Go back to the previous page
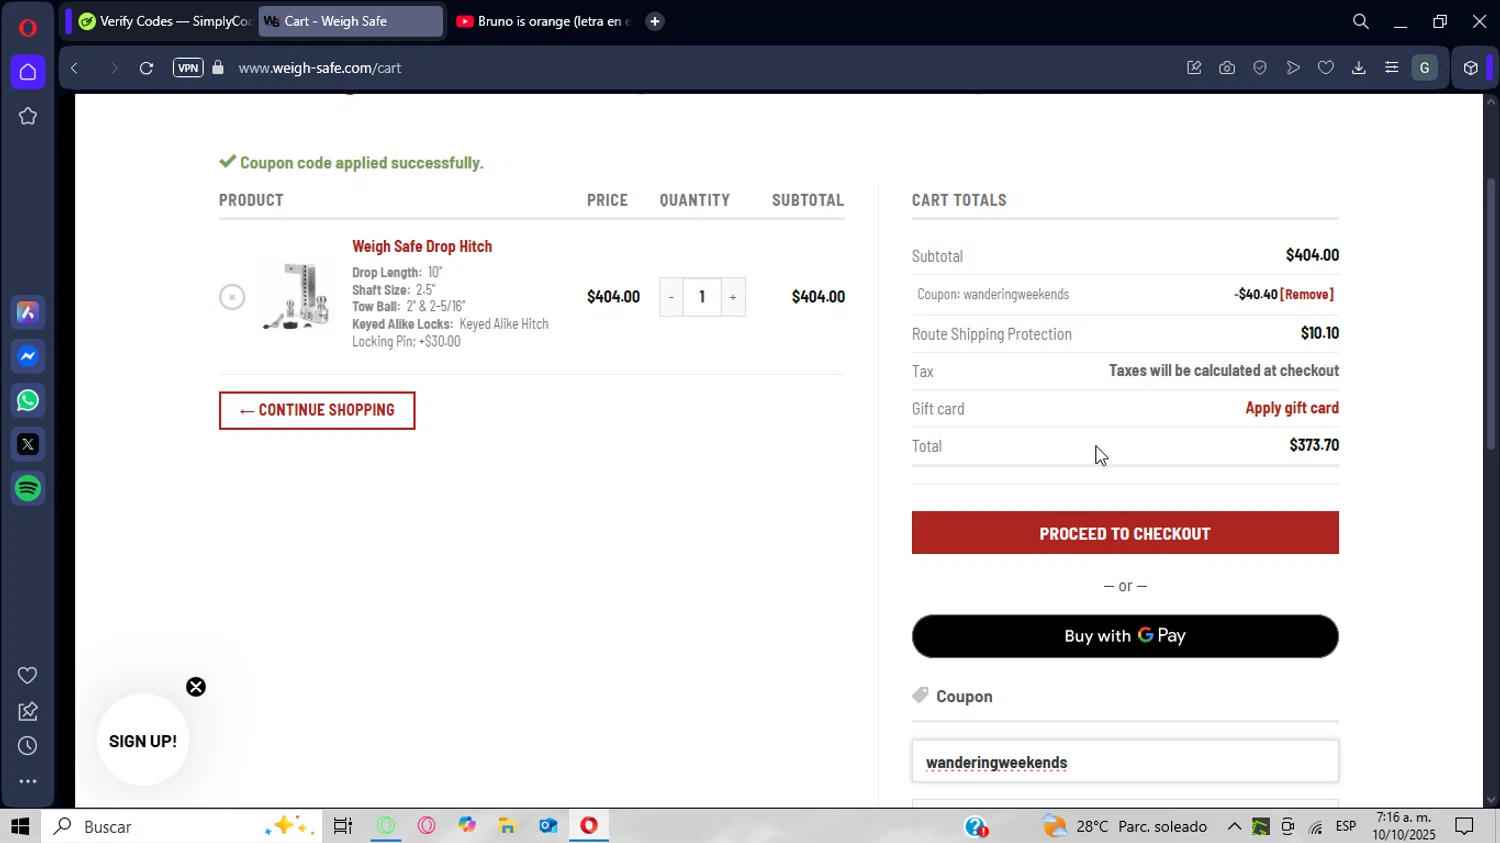Image resolution: width=1500 pixels, height=843 pixels. click(x=75, y=68)
